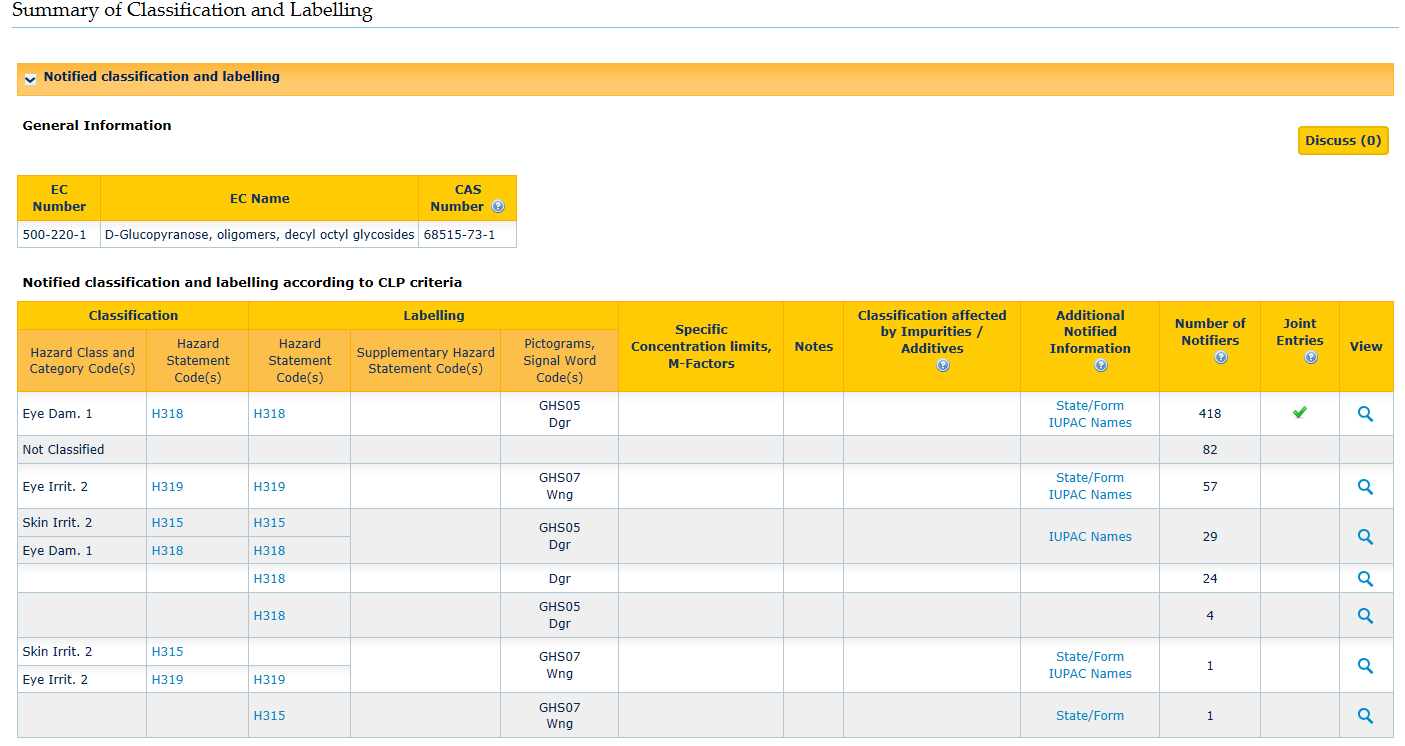
Task: Open H319 labelling code in 57 notifiers row
Action: (x=270, y=487)
